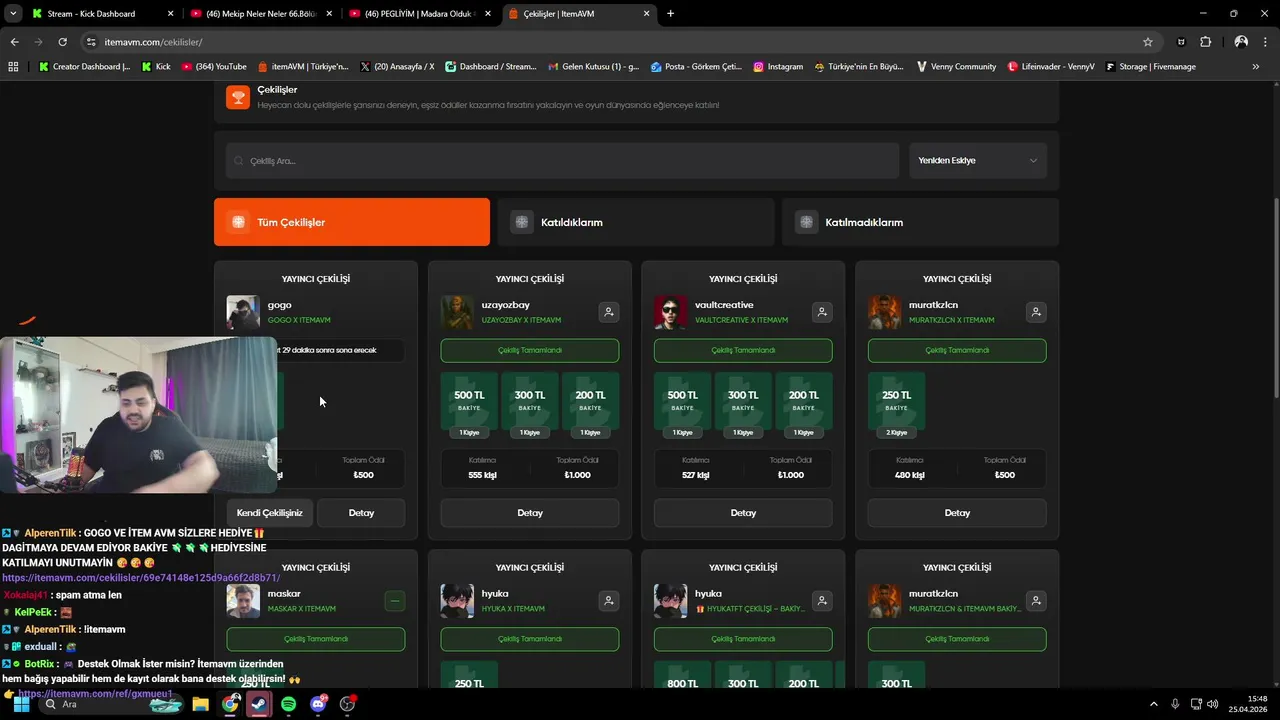This screenshot has height=720, width=1280.
Task: Open a new browser tab
Action: pos(670,14)
